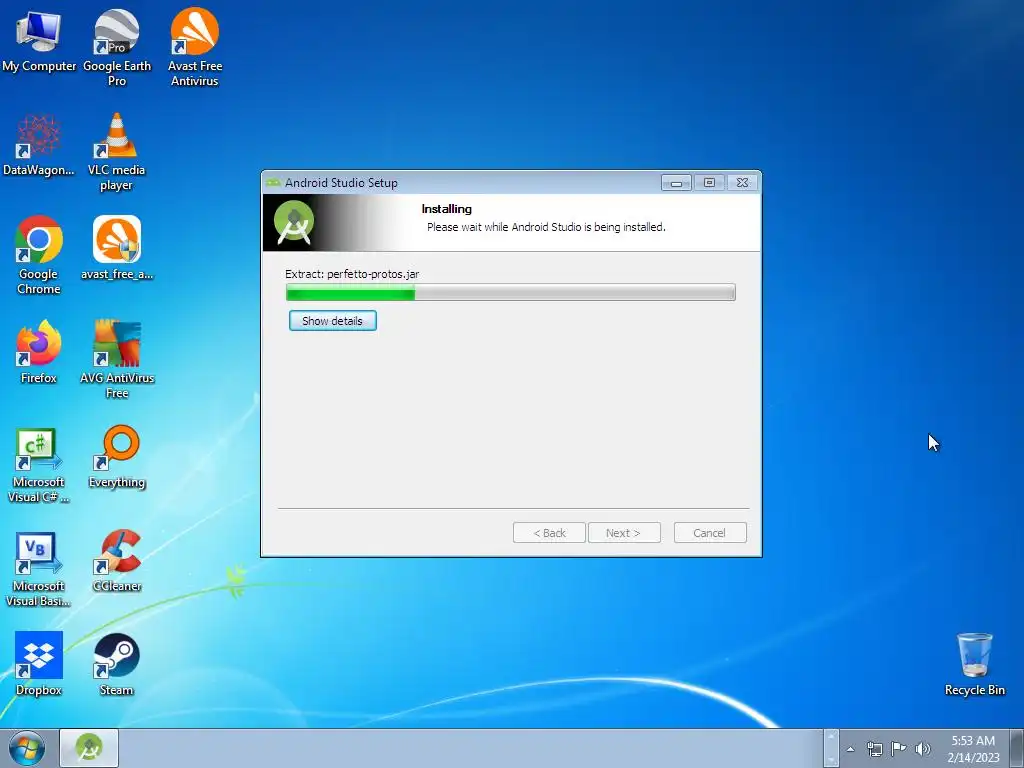Viewport: 1024px width, 768px height.
Task: Close the Android Studio Setup window
Action: pos(743,183)
